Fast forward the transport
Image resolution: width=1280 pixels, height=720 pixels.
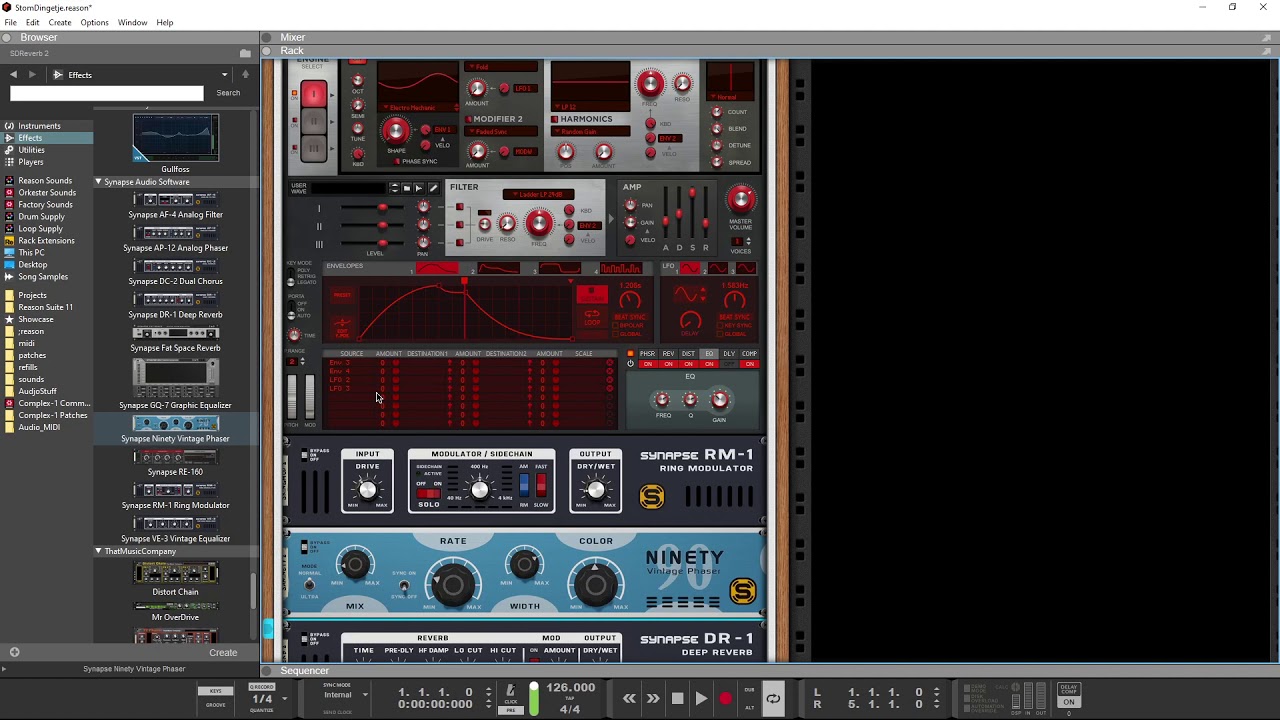[653, 699]
